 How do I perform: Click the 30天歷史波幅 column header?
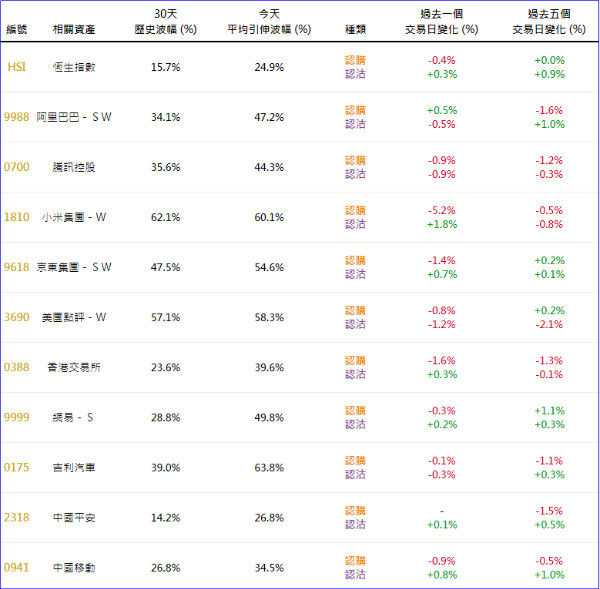click(x=165, y=22)
